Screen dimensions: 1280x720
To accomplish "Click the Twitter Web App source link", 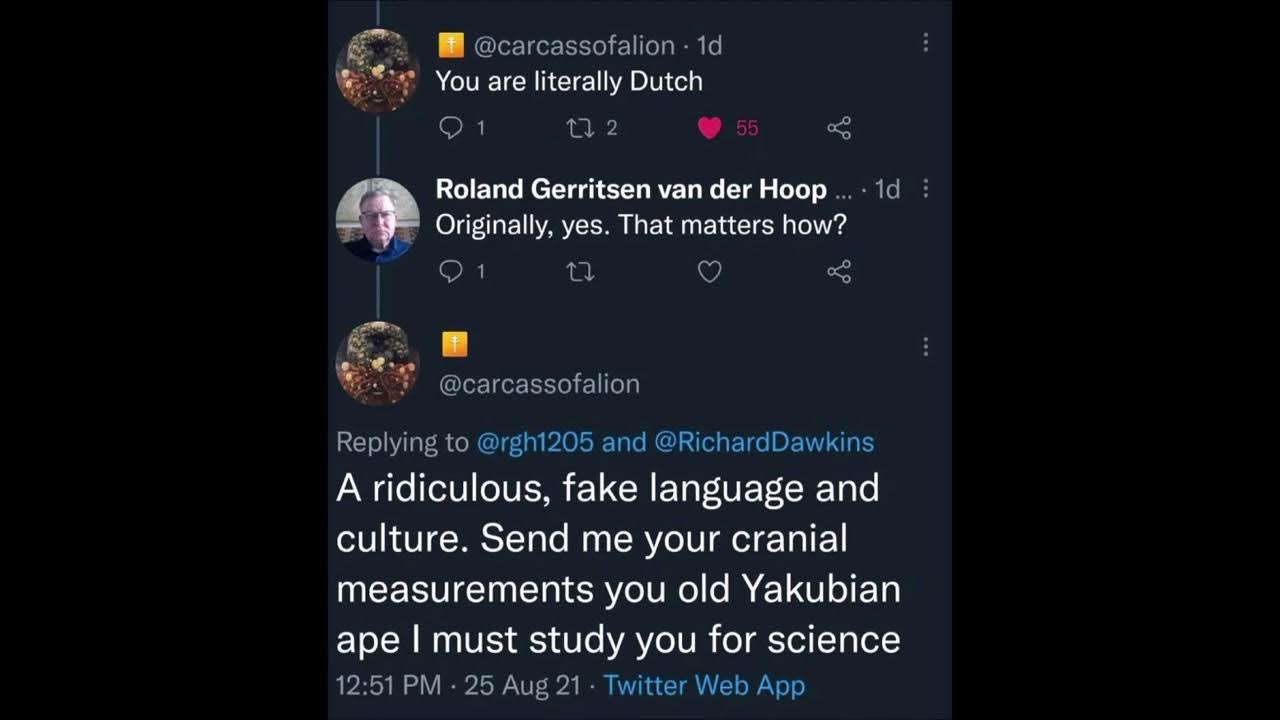I will 704,686.
